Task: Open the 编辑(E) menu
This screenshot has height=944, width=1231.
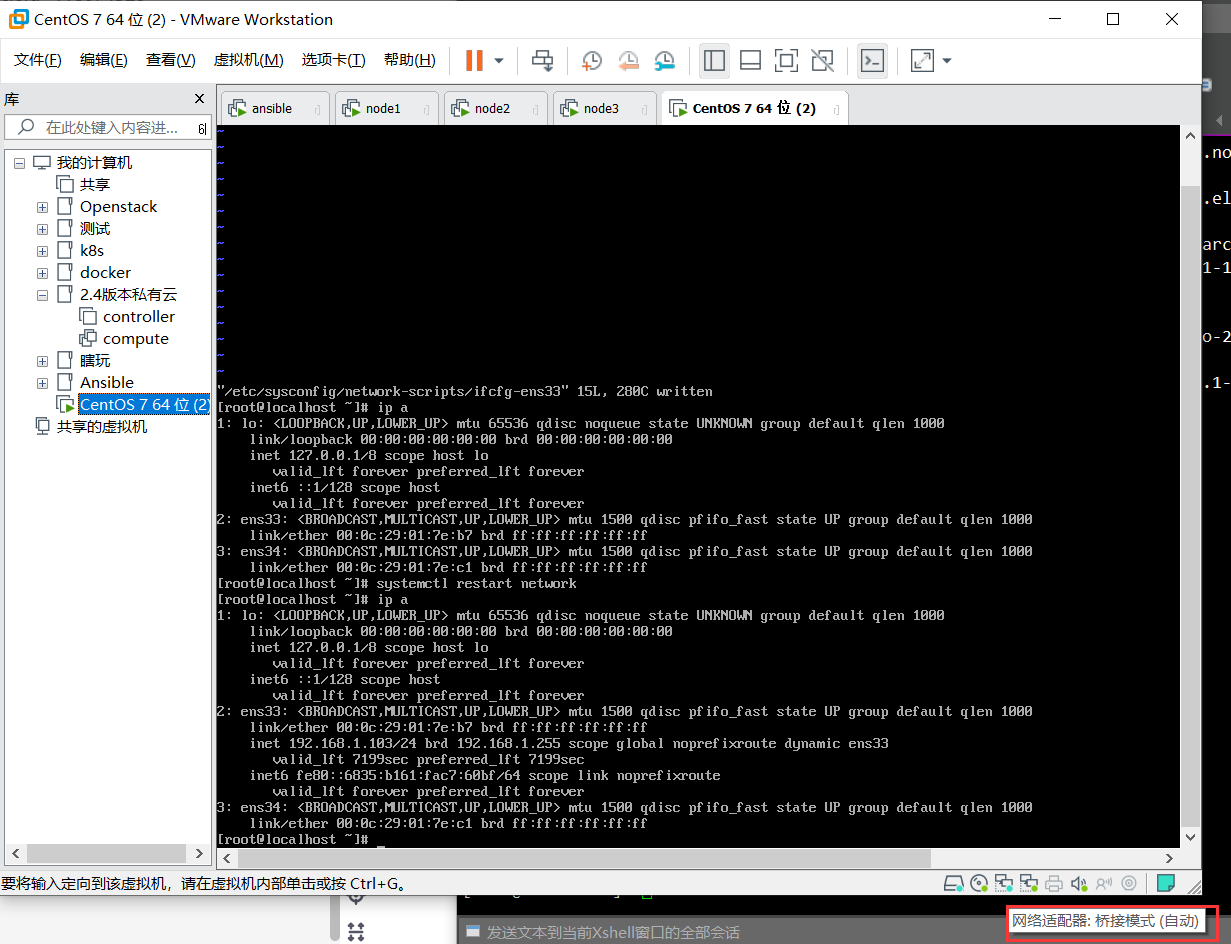Action: pos(104,60)
